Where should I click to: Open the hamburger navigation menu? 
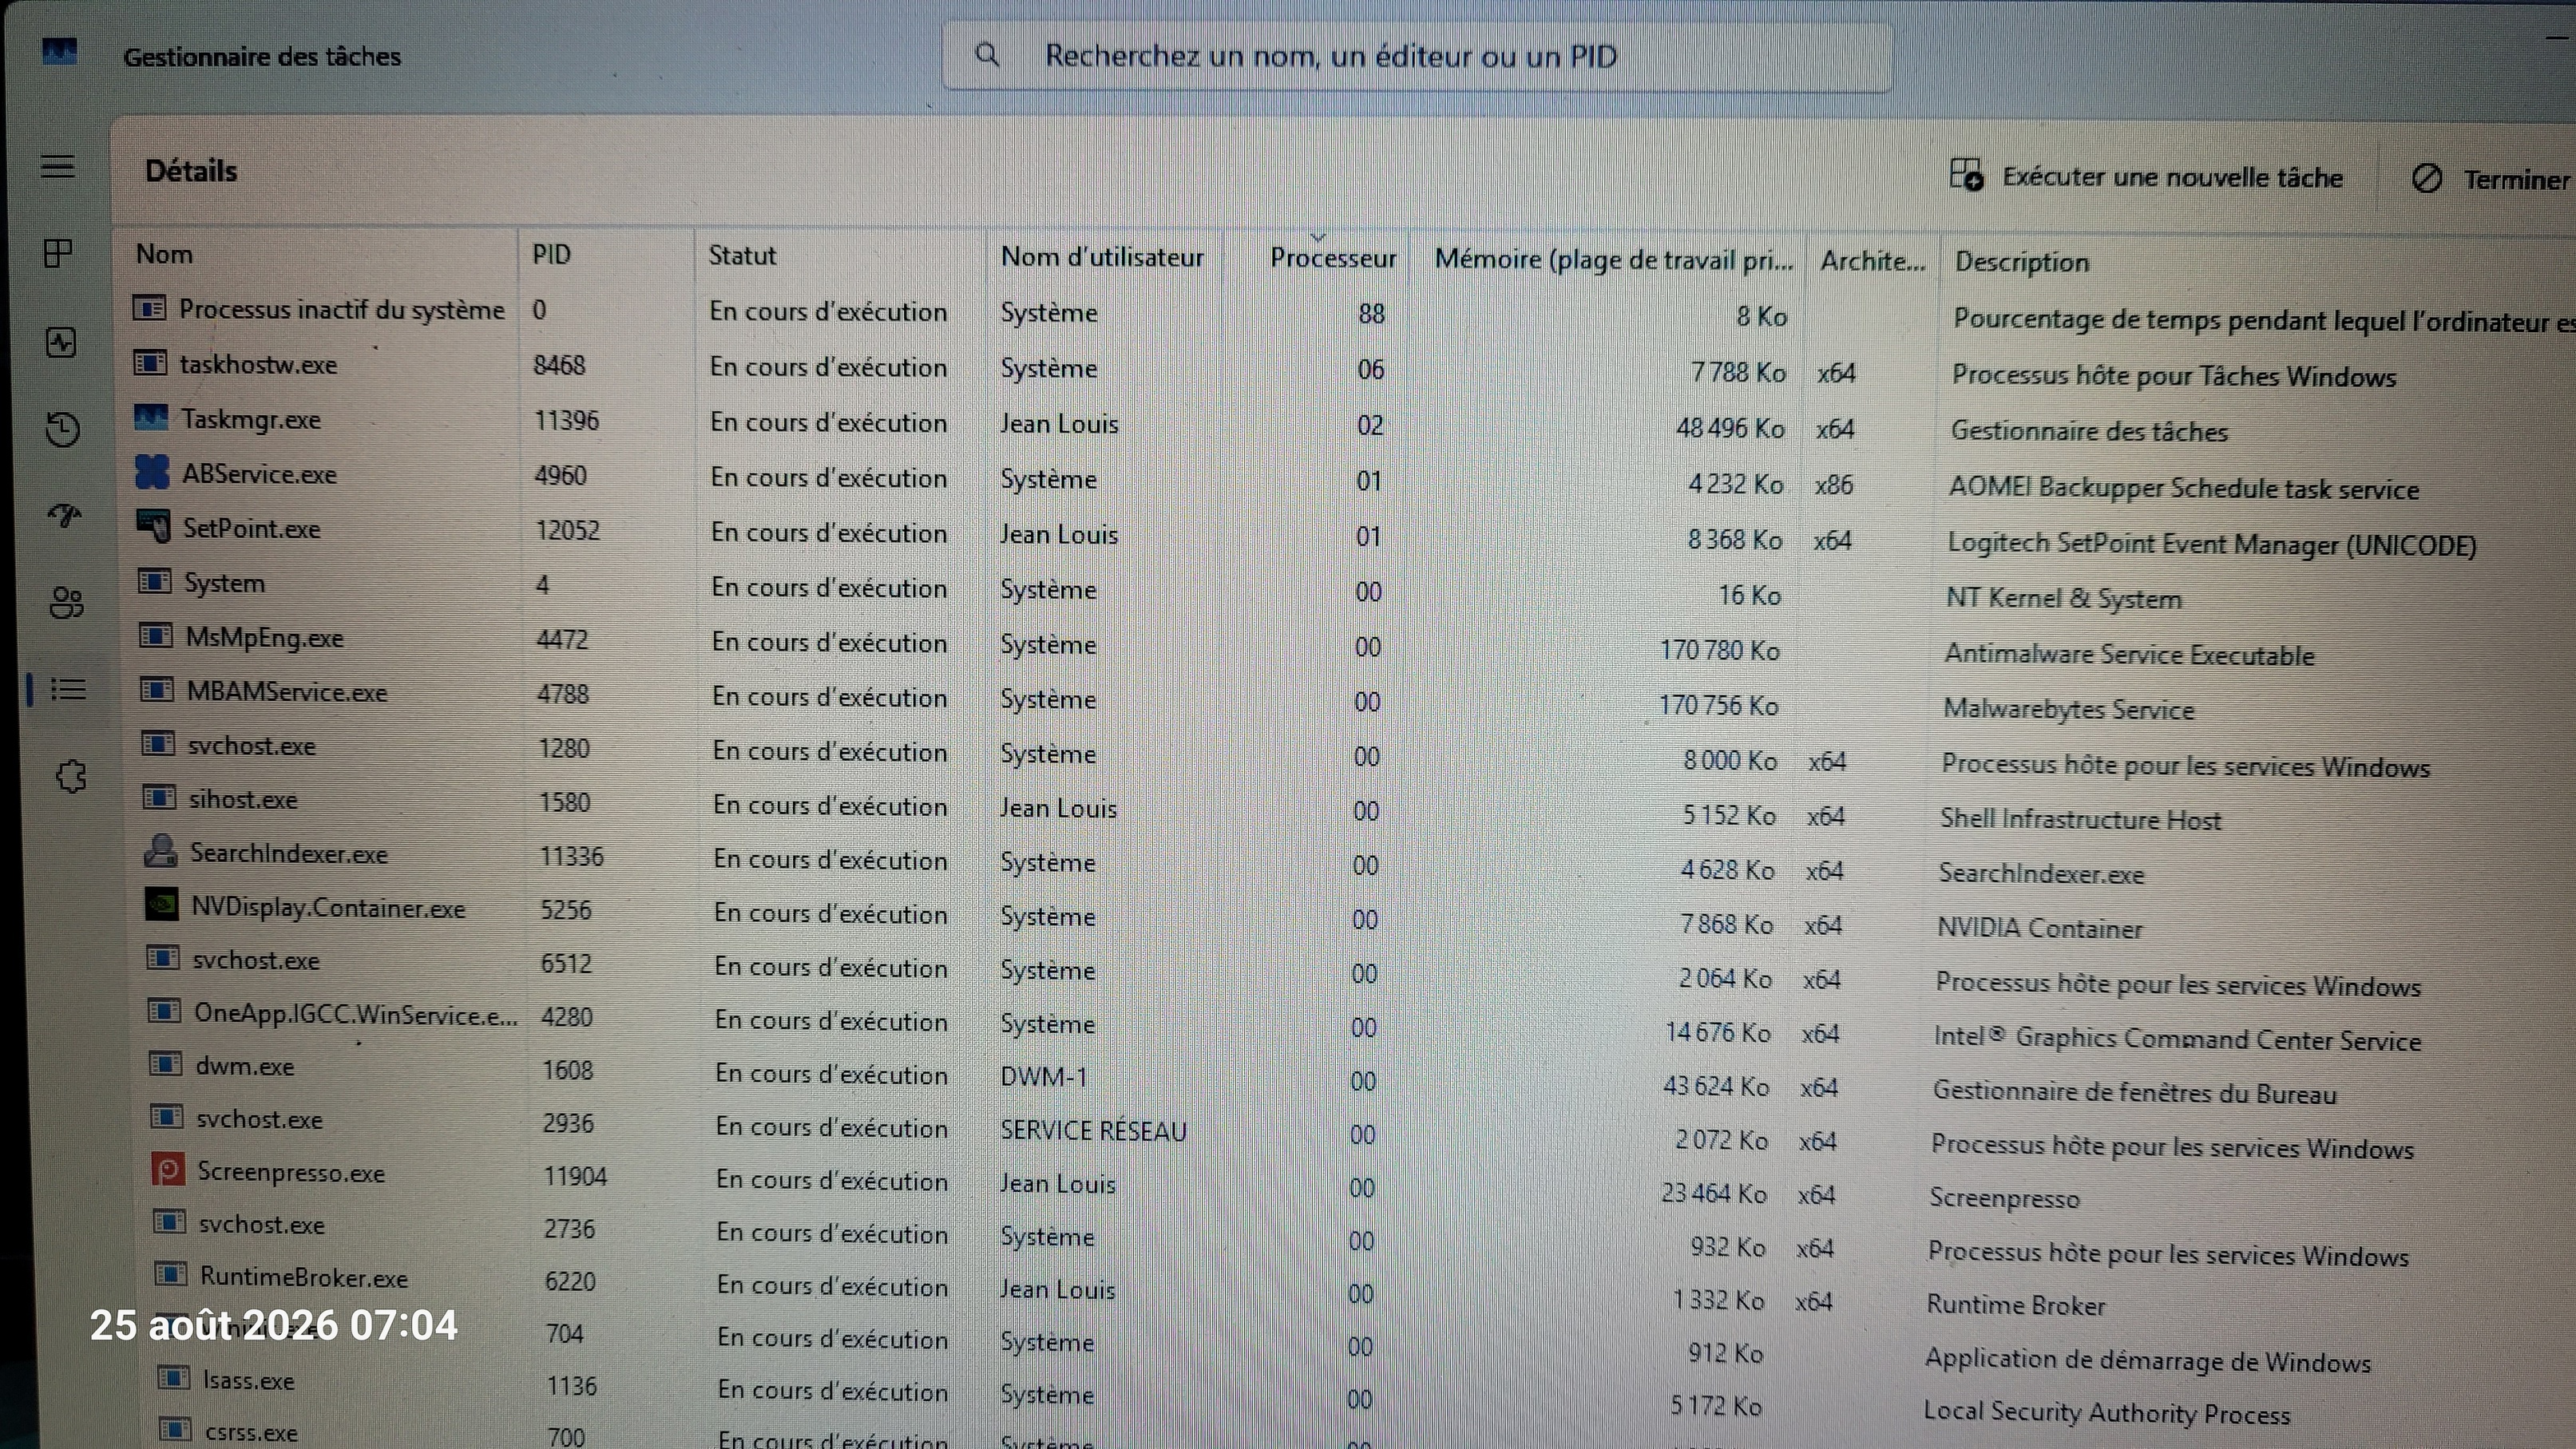(58, 166)
